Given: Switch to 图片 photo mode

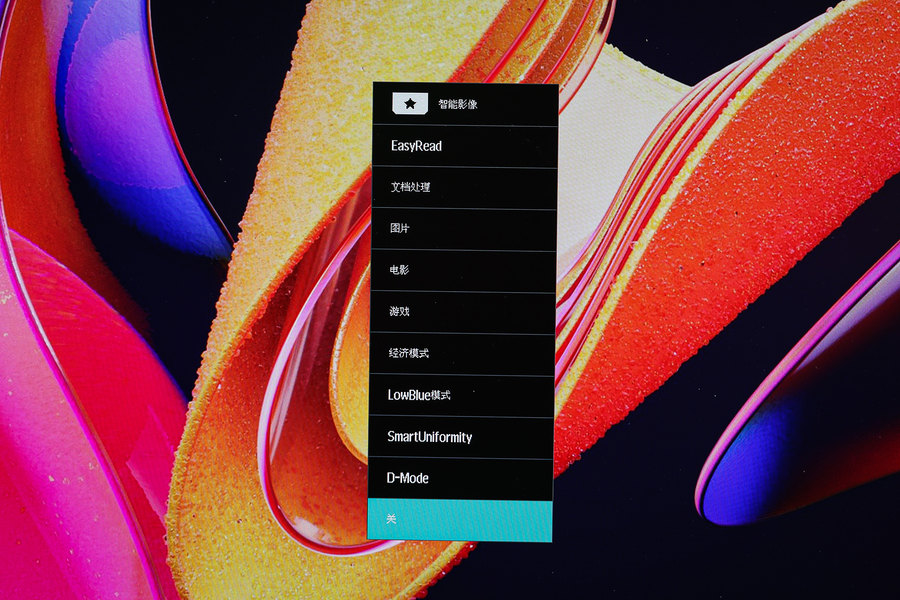Looking at the screenshot, I should tap(400, 229).
